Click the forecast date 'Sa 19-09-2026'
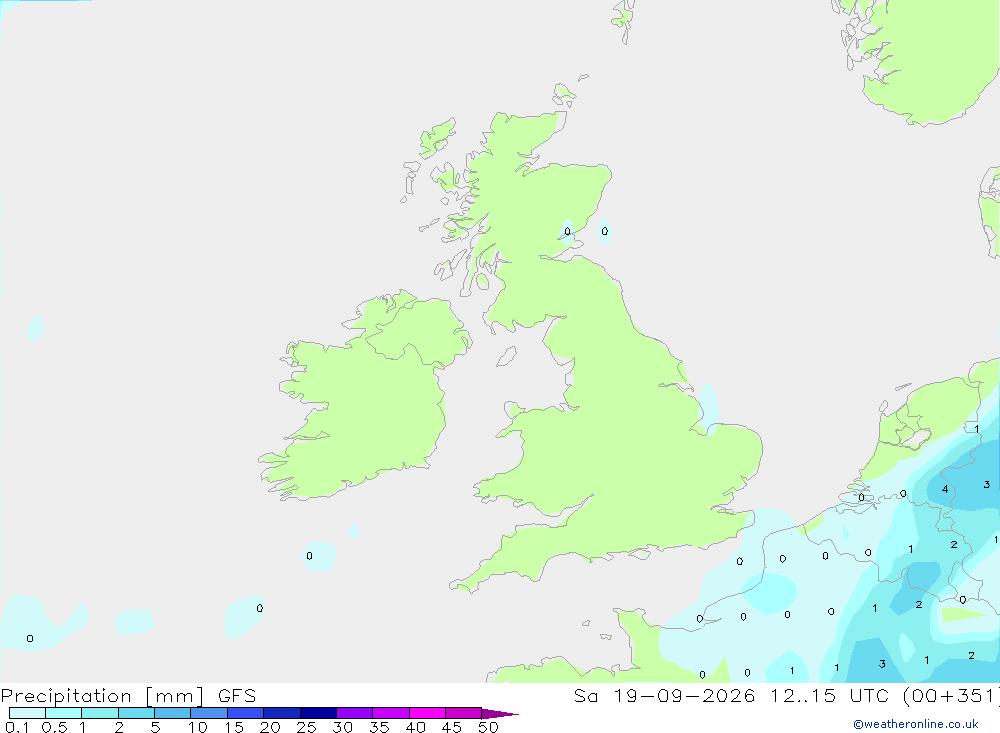 tap(664, 696)
